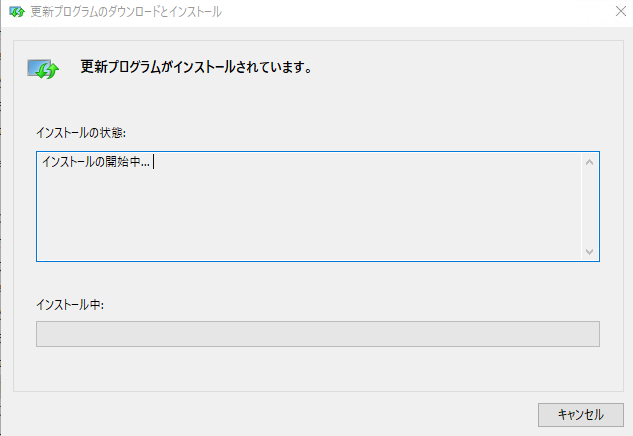
Task: Click the scrollbar track in status box
Action: click(x=589, y=207)
